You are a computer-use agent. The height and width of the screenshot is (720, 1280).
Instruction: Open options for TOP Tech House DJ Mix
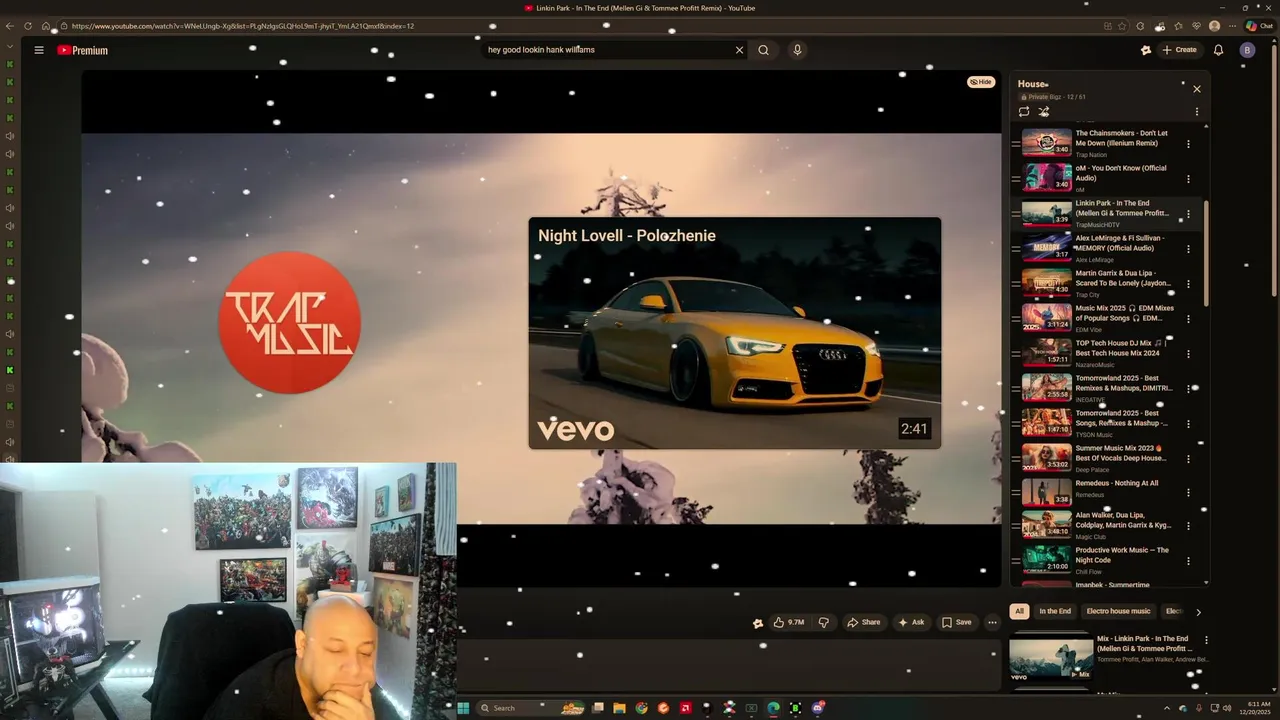click(1188, 353)
